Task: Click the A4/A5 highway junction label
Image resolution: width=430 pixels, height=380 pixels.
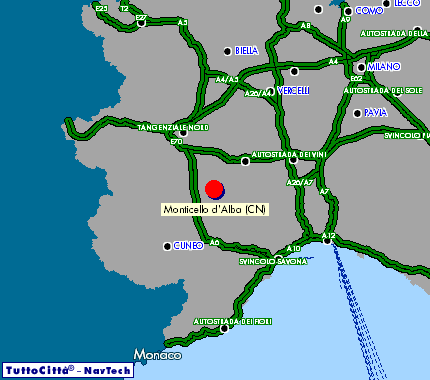Action: click(227, 80)
